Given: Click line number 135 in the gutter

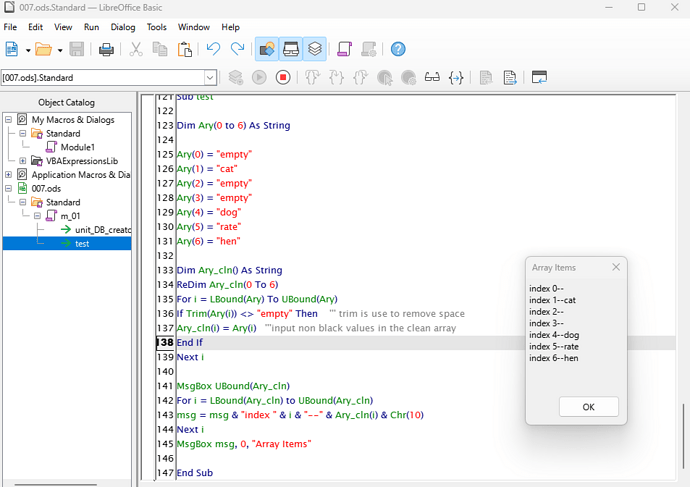Looking at the screenshot, I should pyautogui.click(x=165, y=299).
